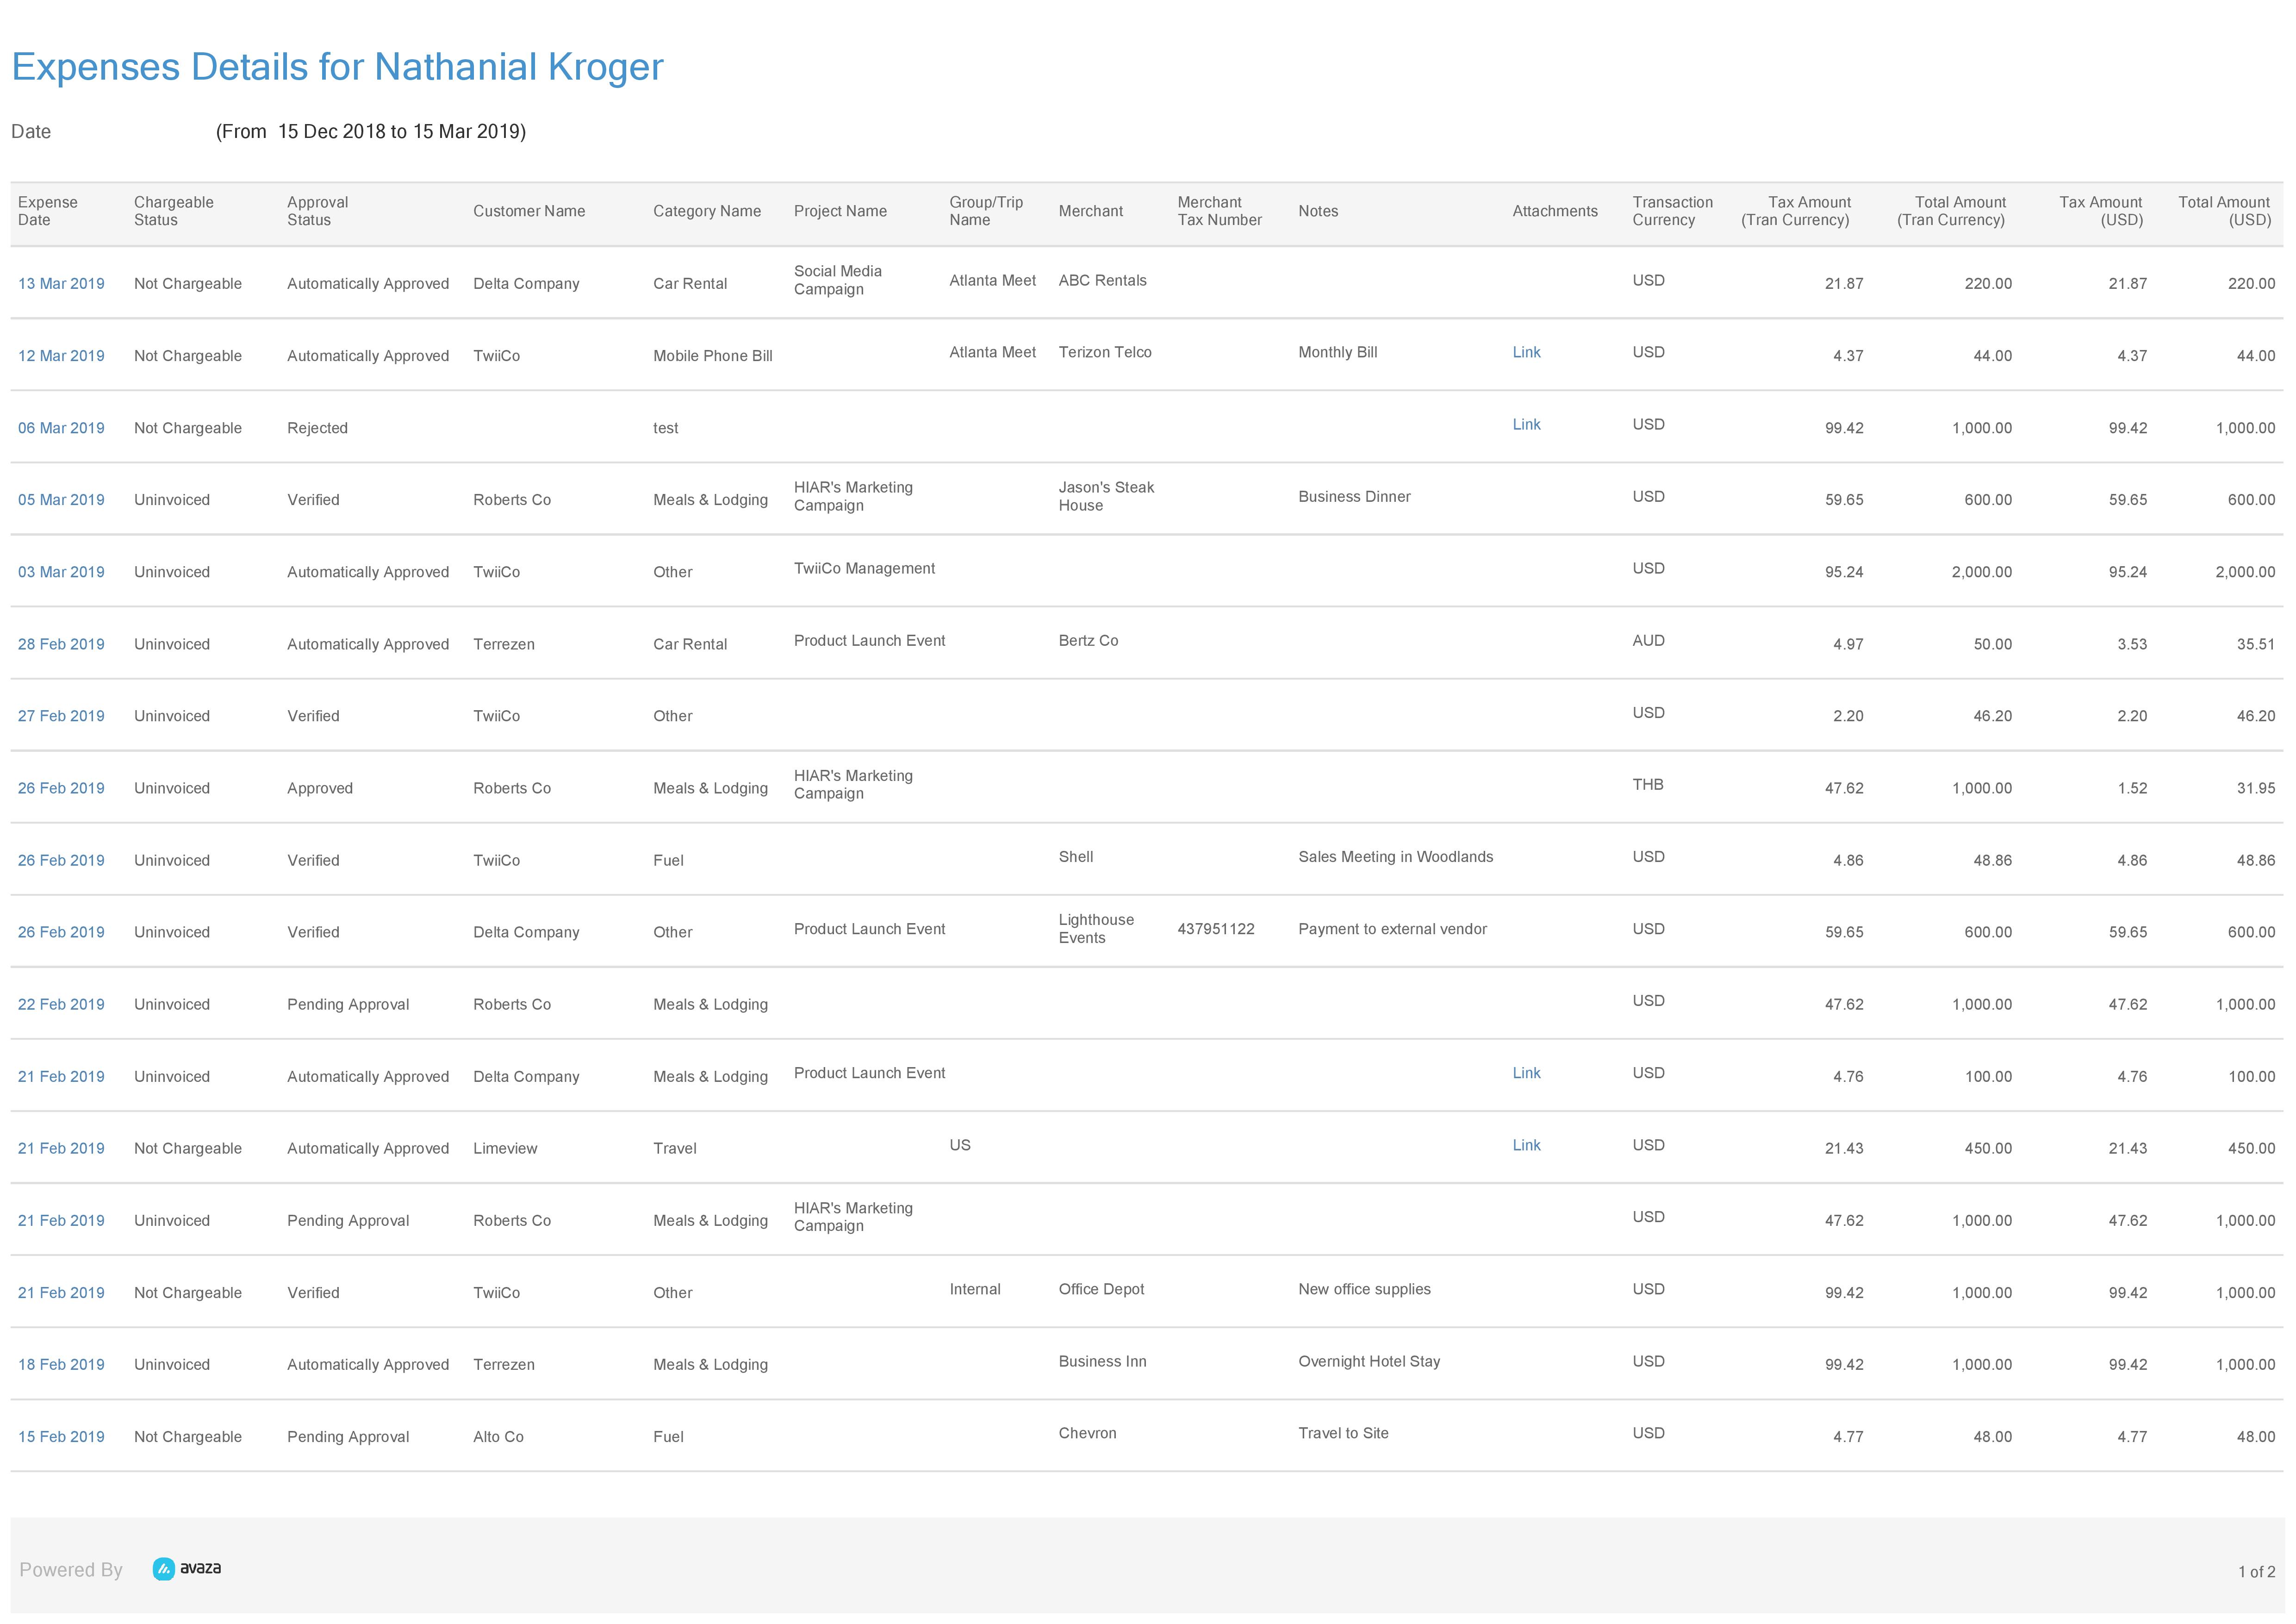The image size is (2296, 1624).
Task: Open attachment Link for Terizon Telco expense
Action: click(x=1526, y=352)
